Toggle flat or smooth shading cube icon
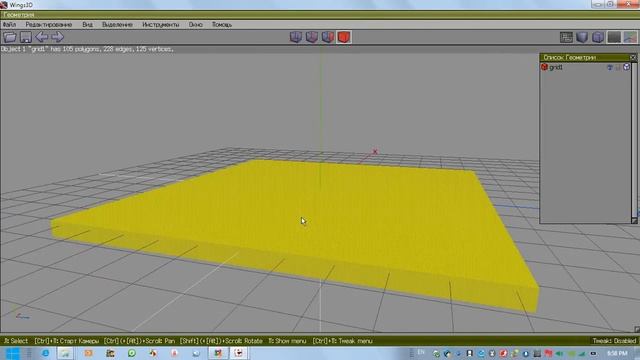Image resolution: width=640 pixels, height=360 pixels. 582,37
